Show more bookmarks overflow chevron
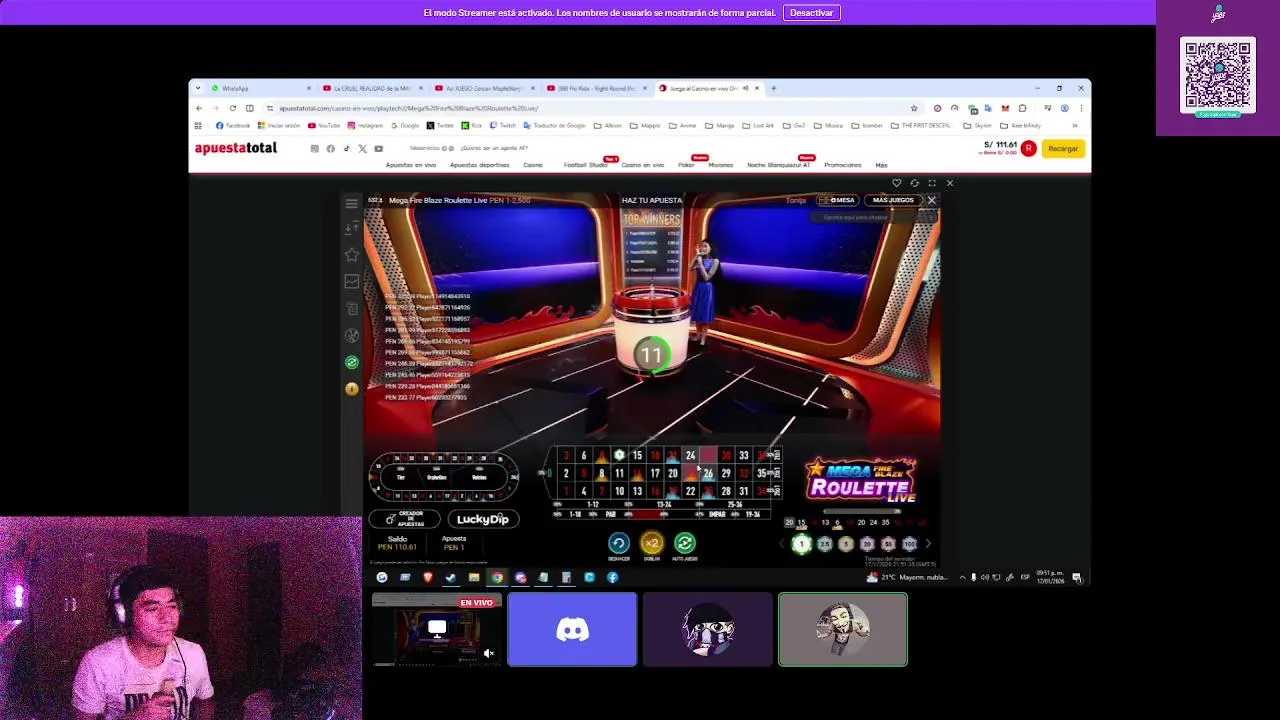The height and width of the screenshot is (720, 1280). (x=1074, y=126)
